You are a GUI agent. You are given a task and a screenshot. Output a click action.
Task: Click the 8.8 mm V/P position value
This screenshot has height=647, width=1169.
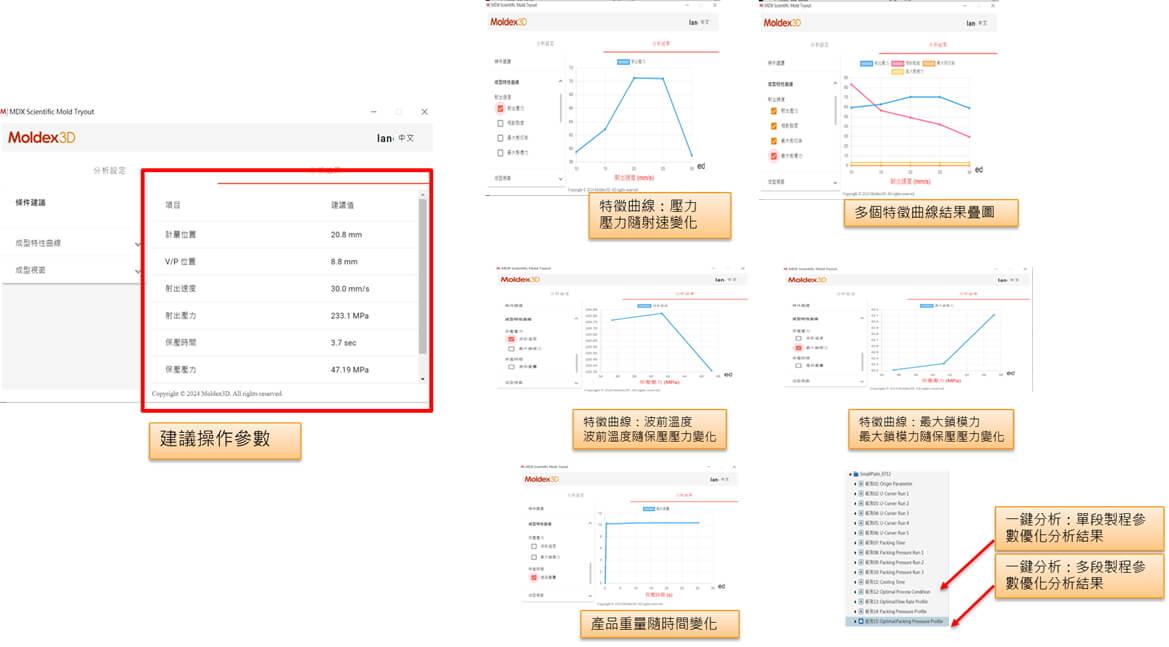click(344, 262)
